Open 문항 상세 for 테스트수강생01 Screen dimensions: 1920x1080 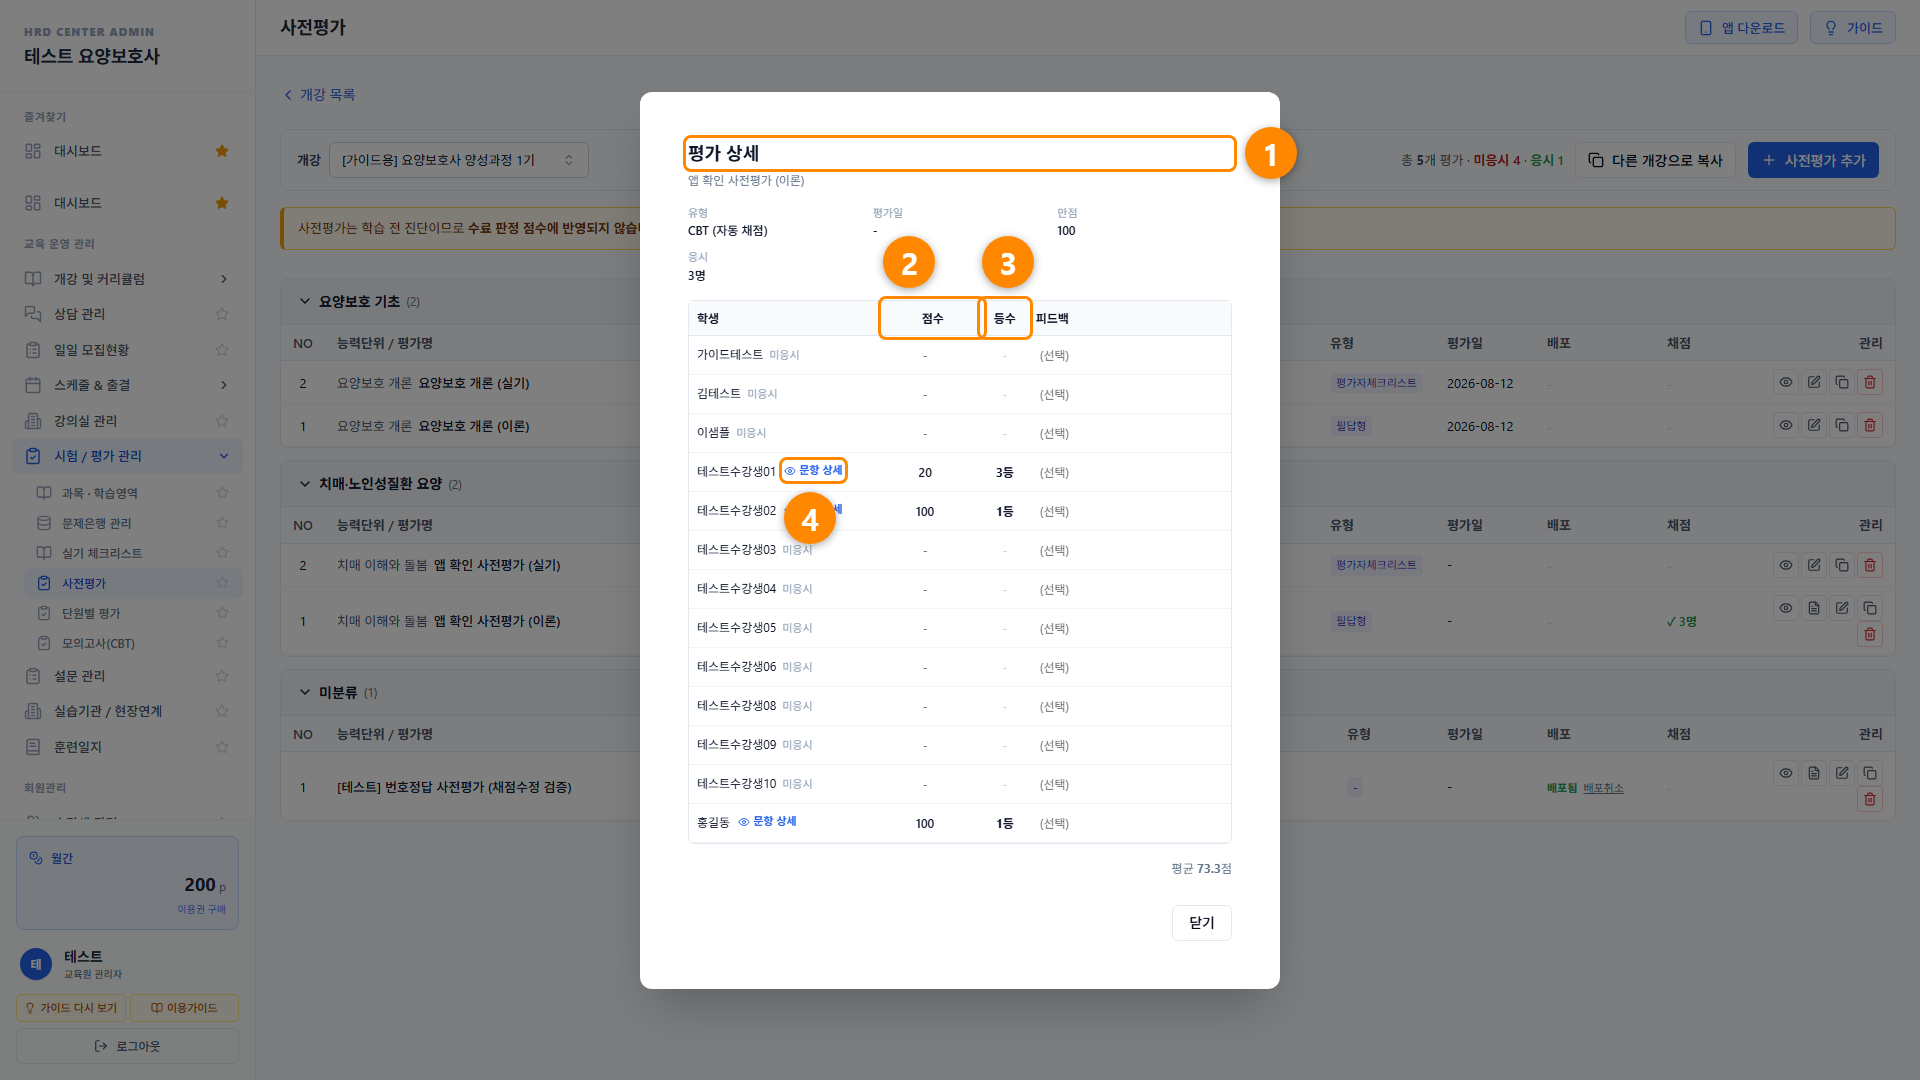[x=814, y=470]
